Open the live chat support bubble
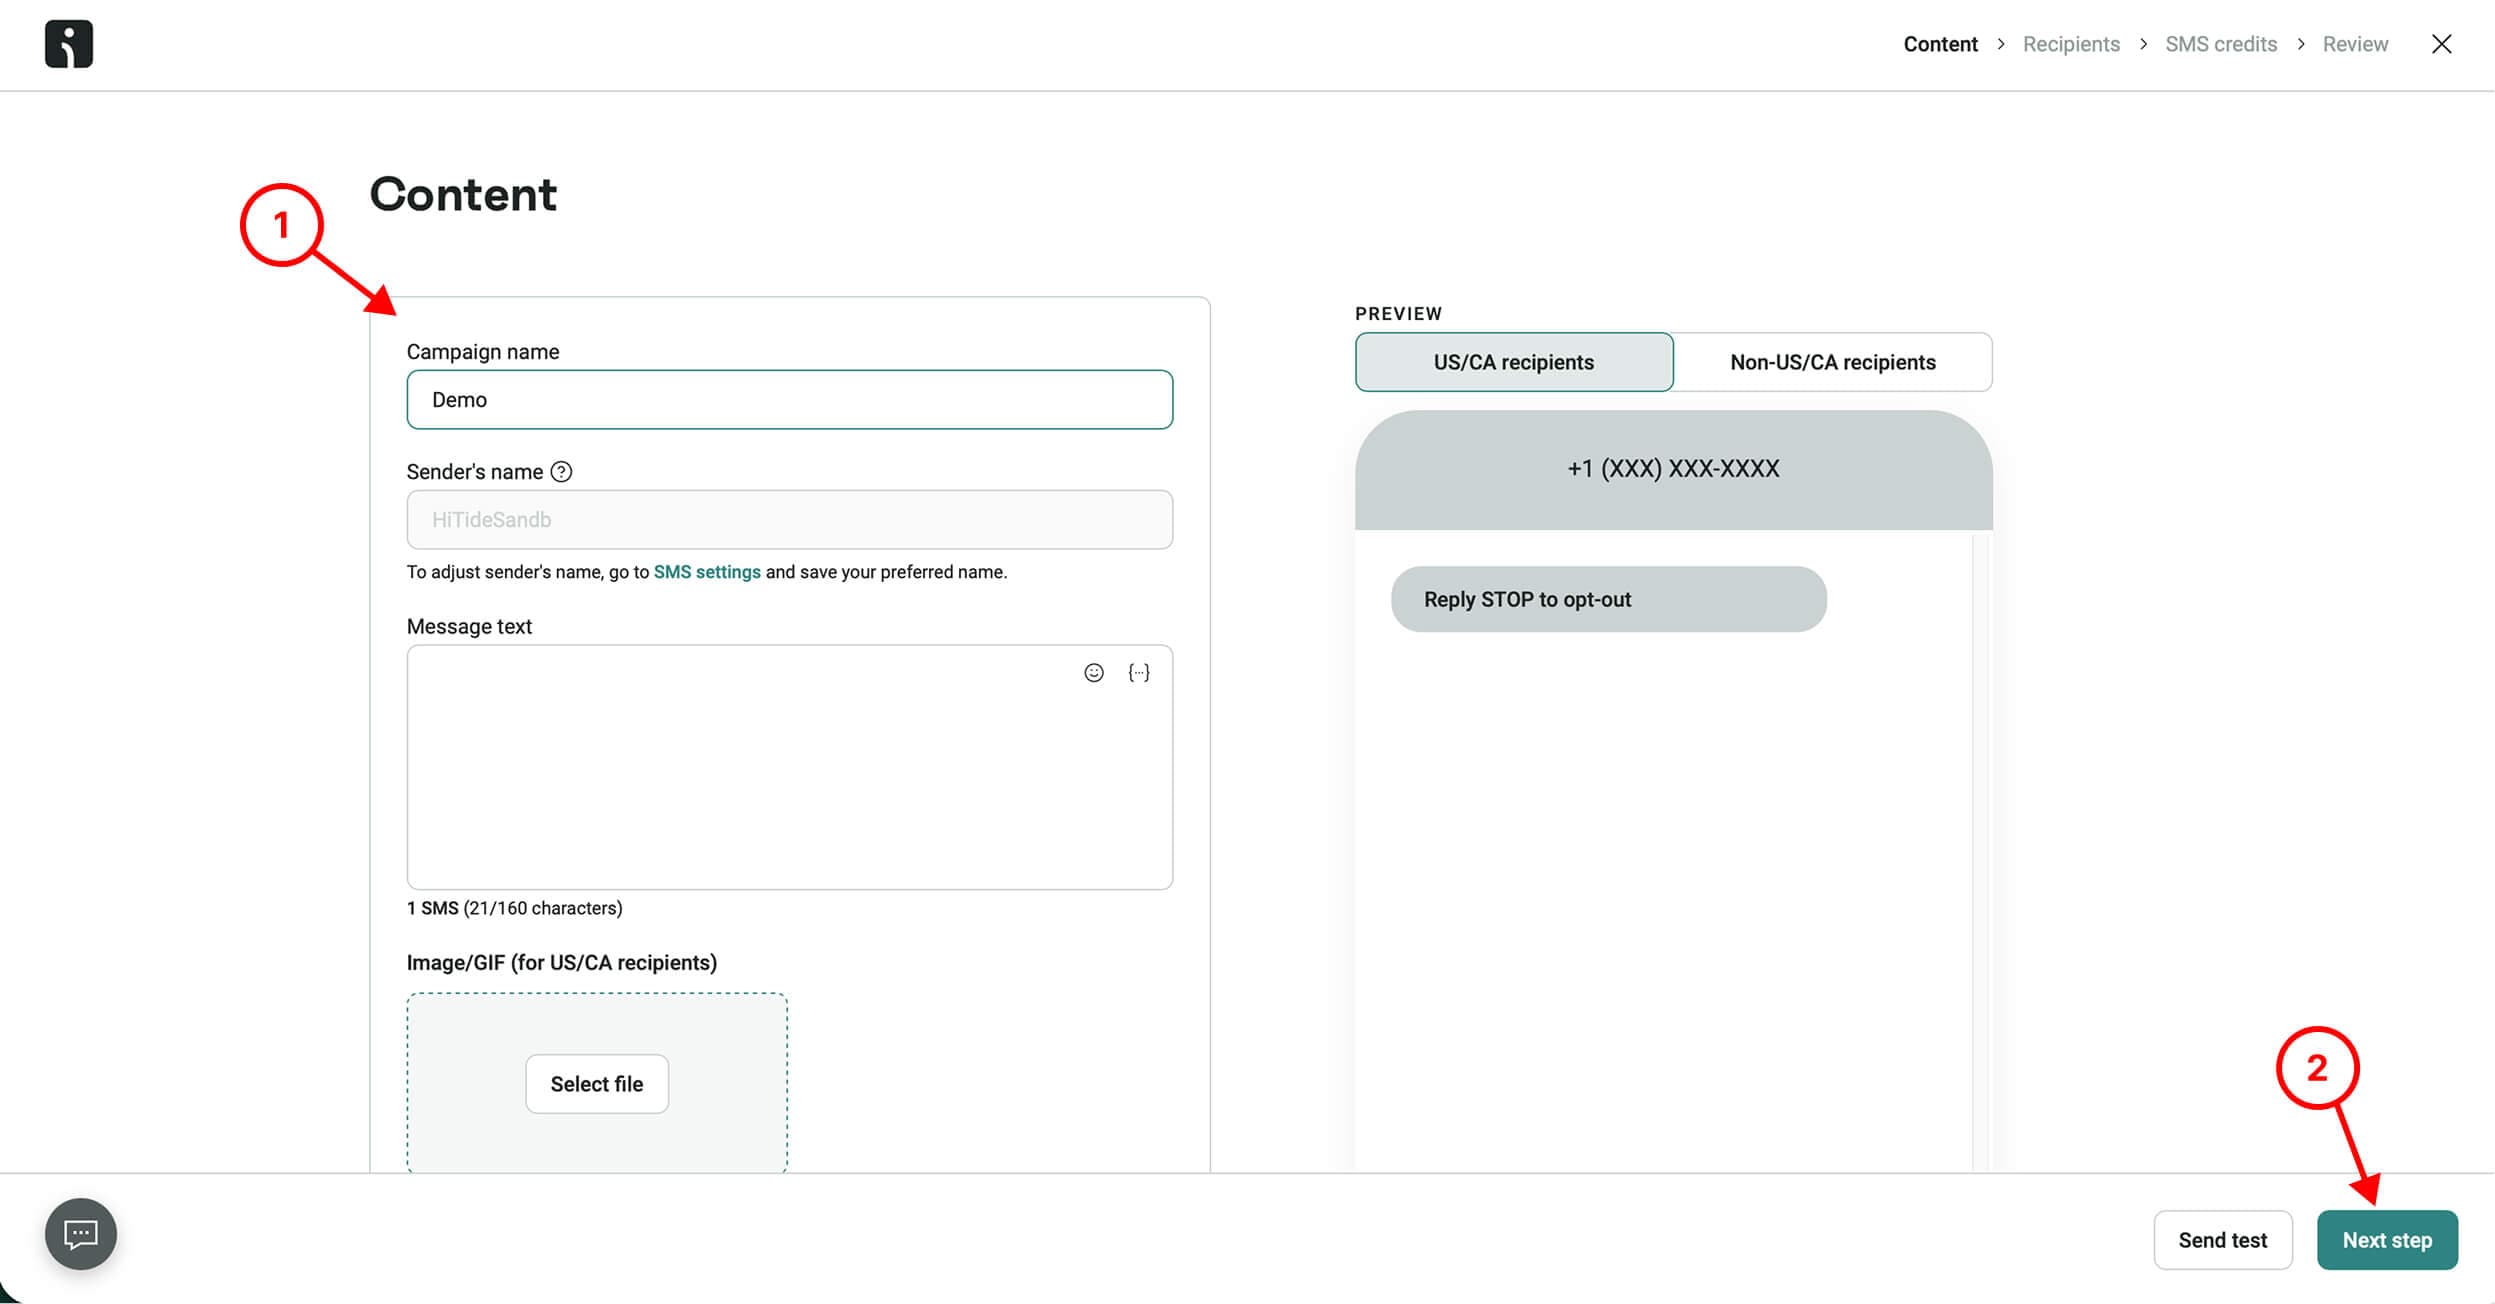Viewport: 2495px width, 1304px height. pos(81,1234)
